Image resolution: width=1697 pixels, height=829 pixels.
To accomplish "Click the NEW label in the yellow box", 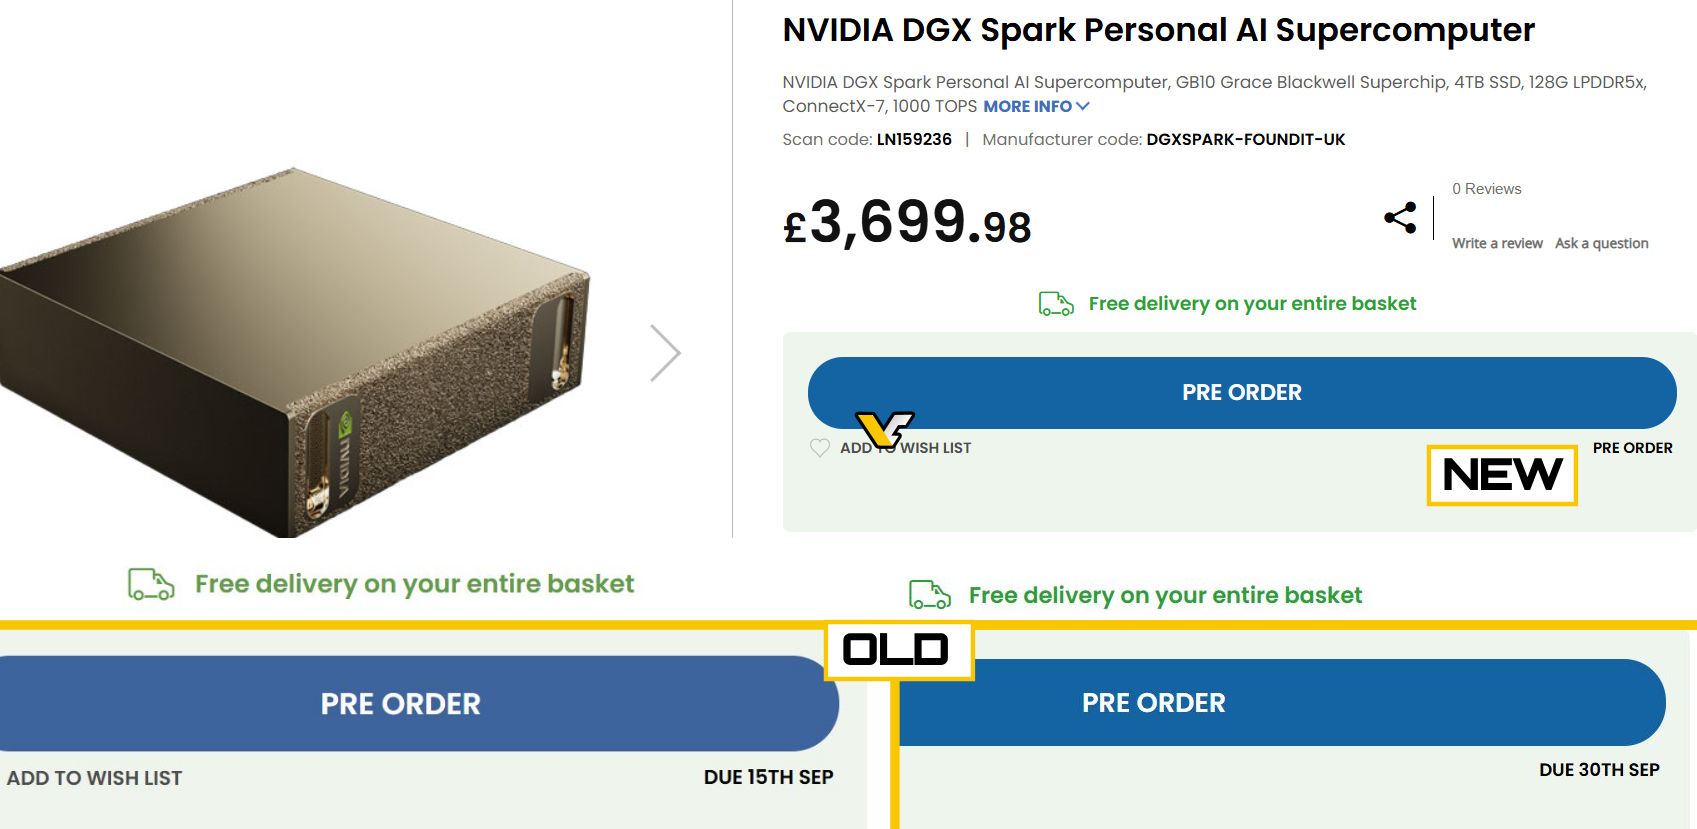I will pyautogui.click(x=1502, y=475).
